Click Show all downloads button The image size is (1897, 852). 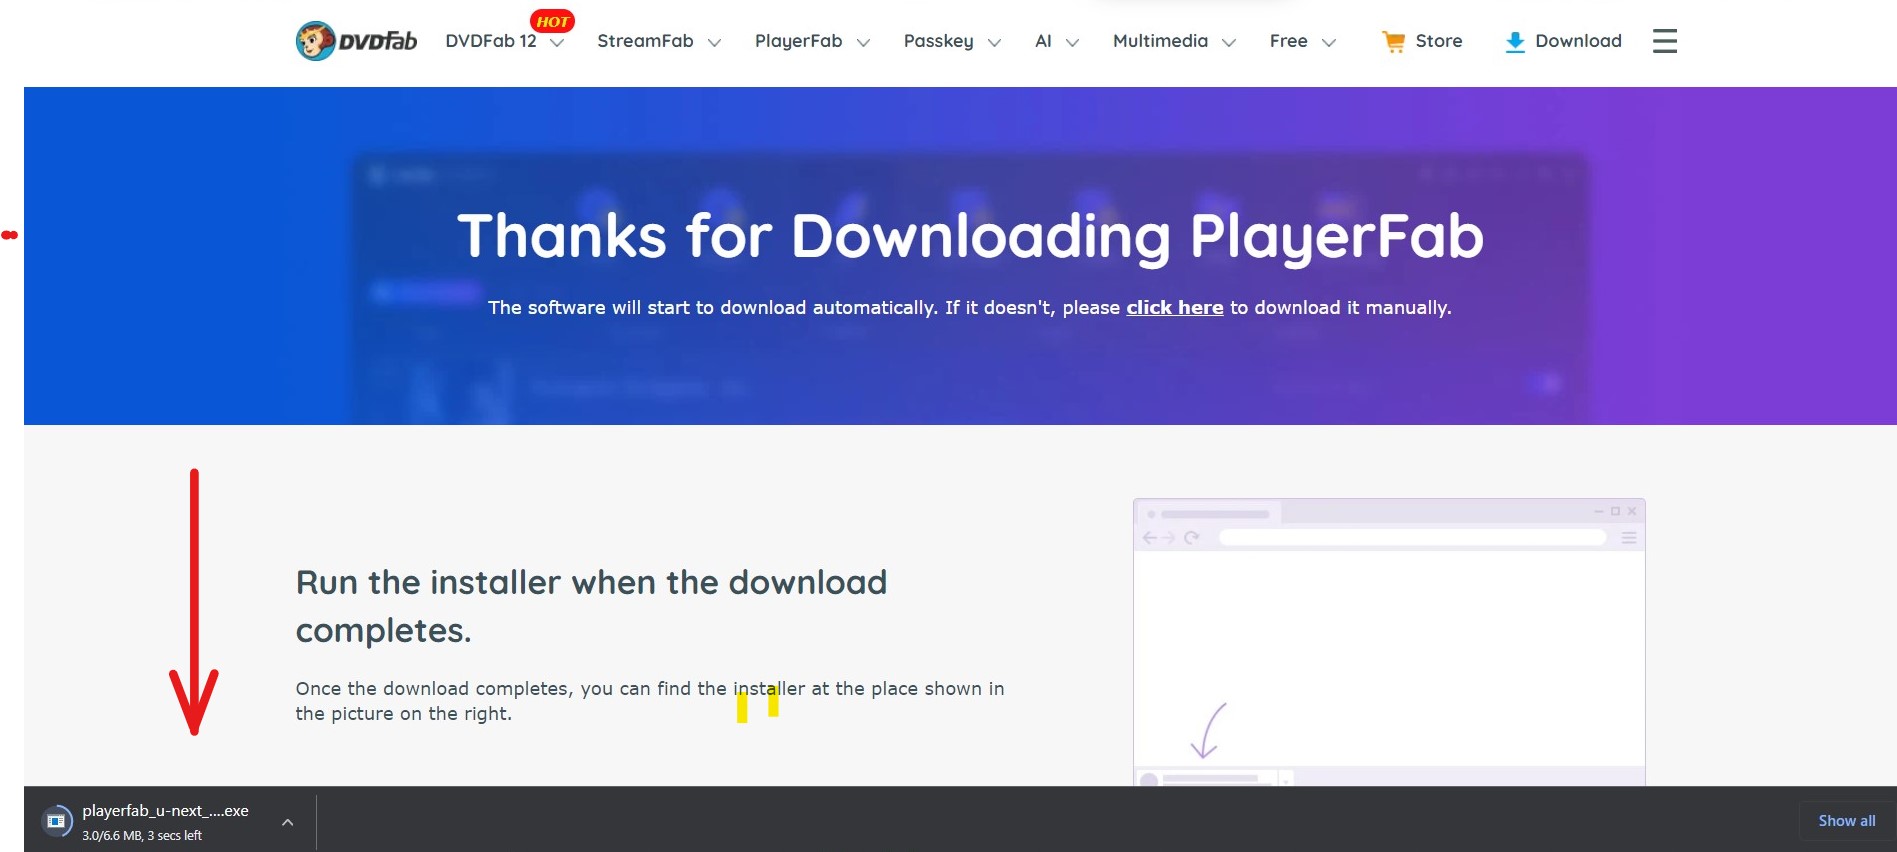click(1846, 821)
